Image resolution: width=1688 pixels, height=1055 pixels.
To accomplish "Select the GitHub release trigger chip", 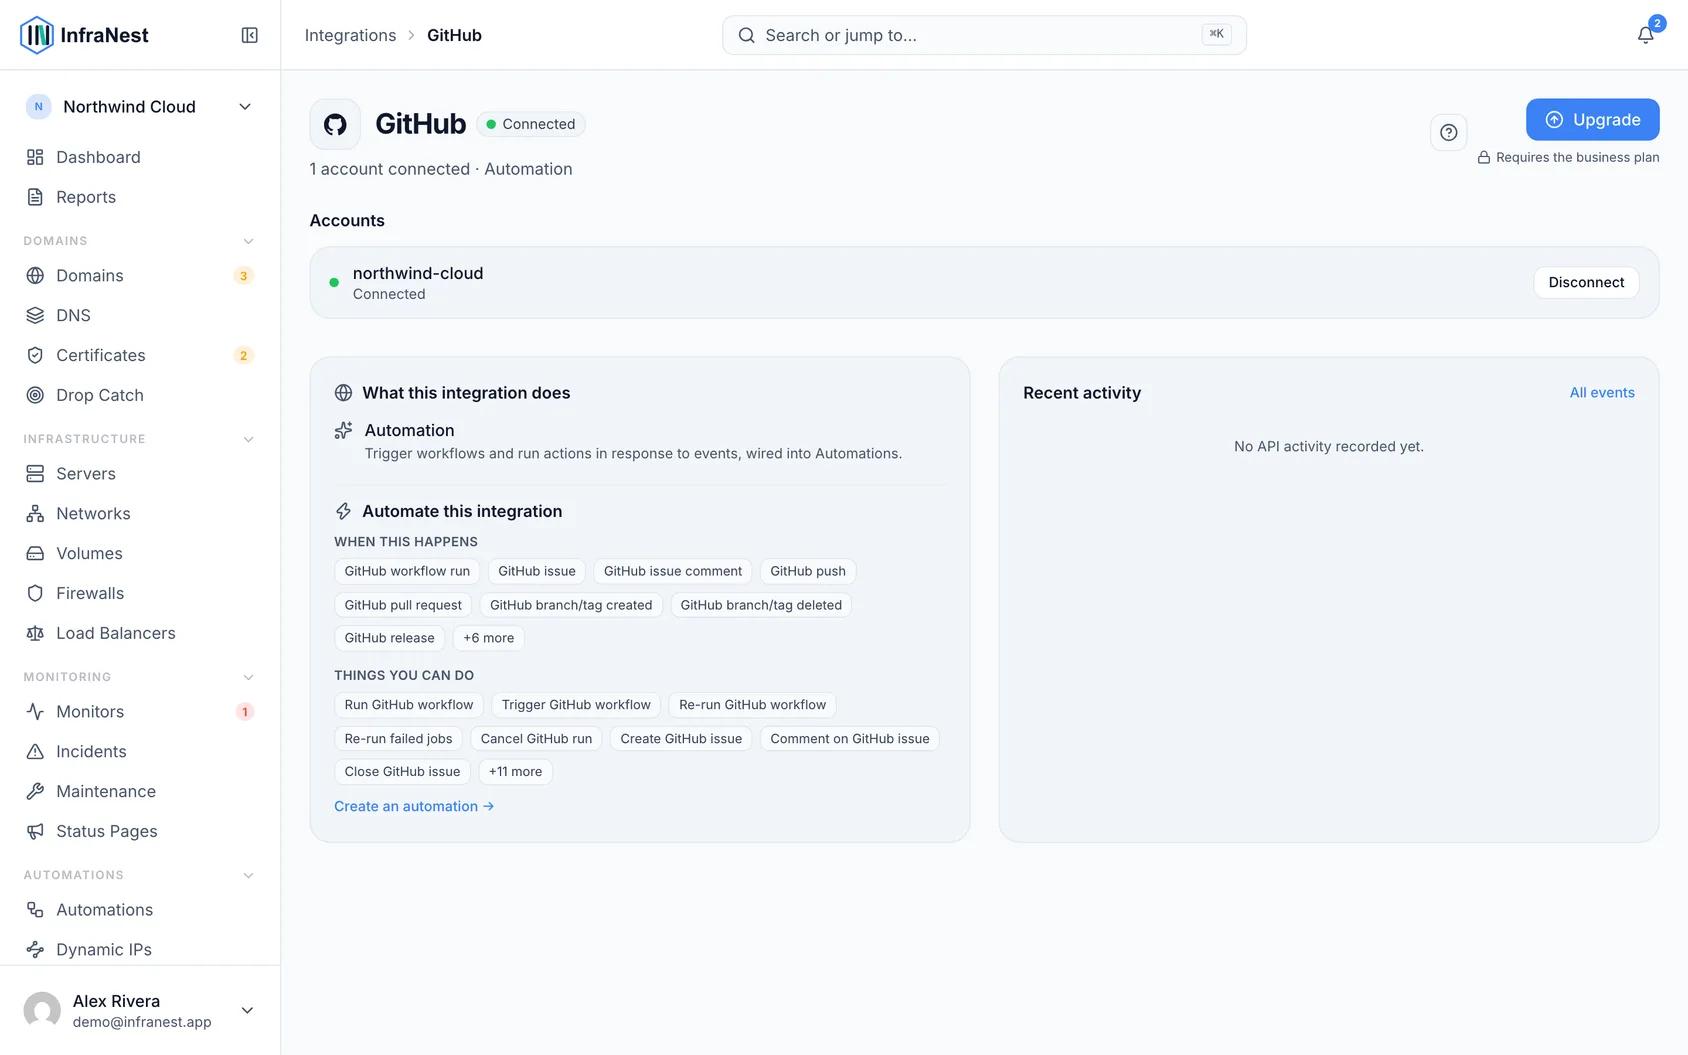I will tap(390, 638).
